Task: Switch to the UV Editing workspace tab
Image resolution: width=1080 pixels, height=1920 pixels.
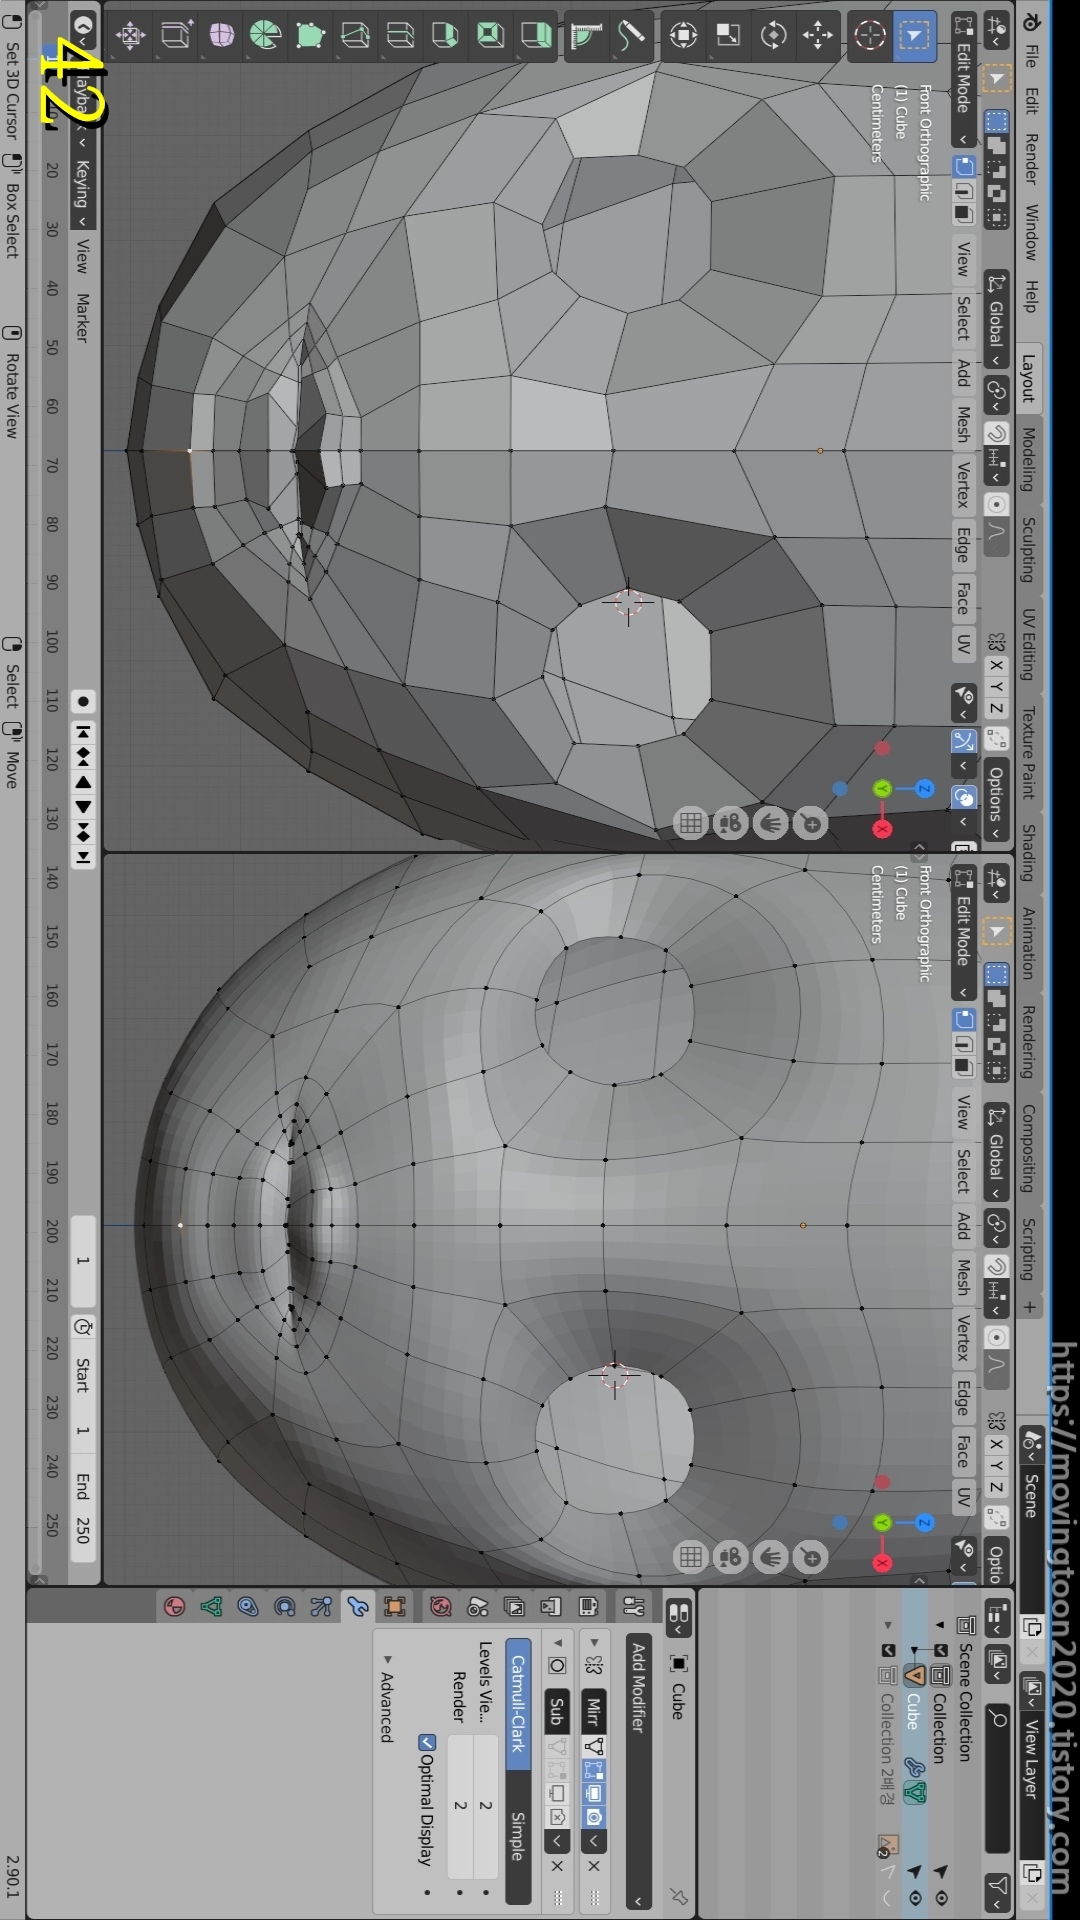Action: click(1029, 644)
